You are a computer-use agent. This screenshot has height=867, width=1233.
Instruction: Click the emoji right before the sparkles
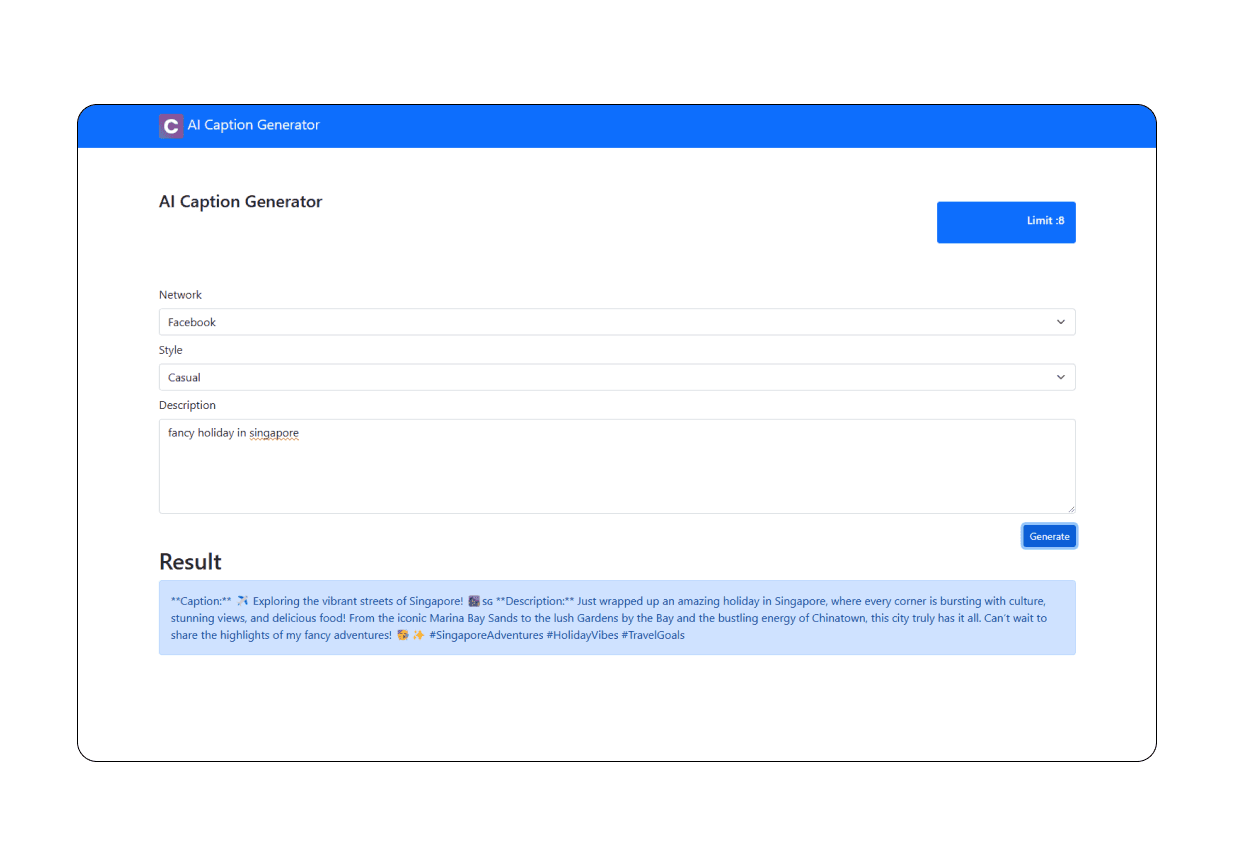click(x=402, y=635)
